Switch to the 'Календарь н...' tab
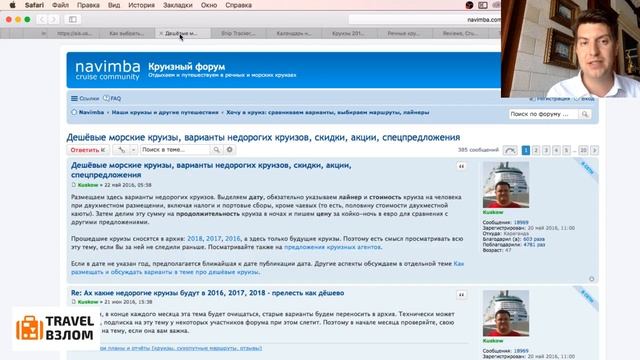The width and height of the screenshot is (640, 360). (x=294, y=33)
